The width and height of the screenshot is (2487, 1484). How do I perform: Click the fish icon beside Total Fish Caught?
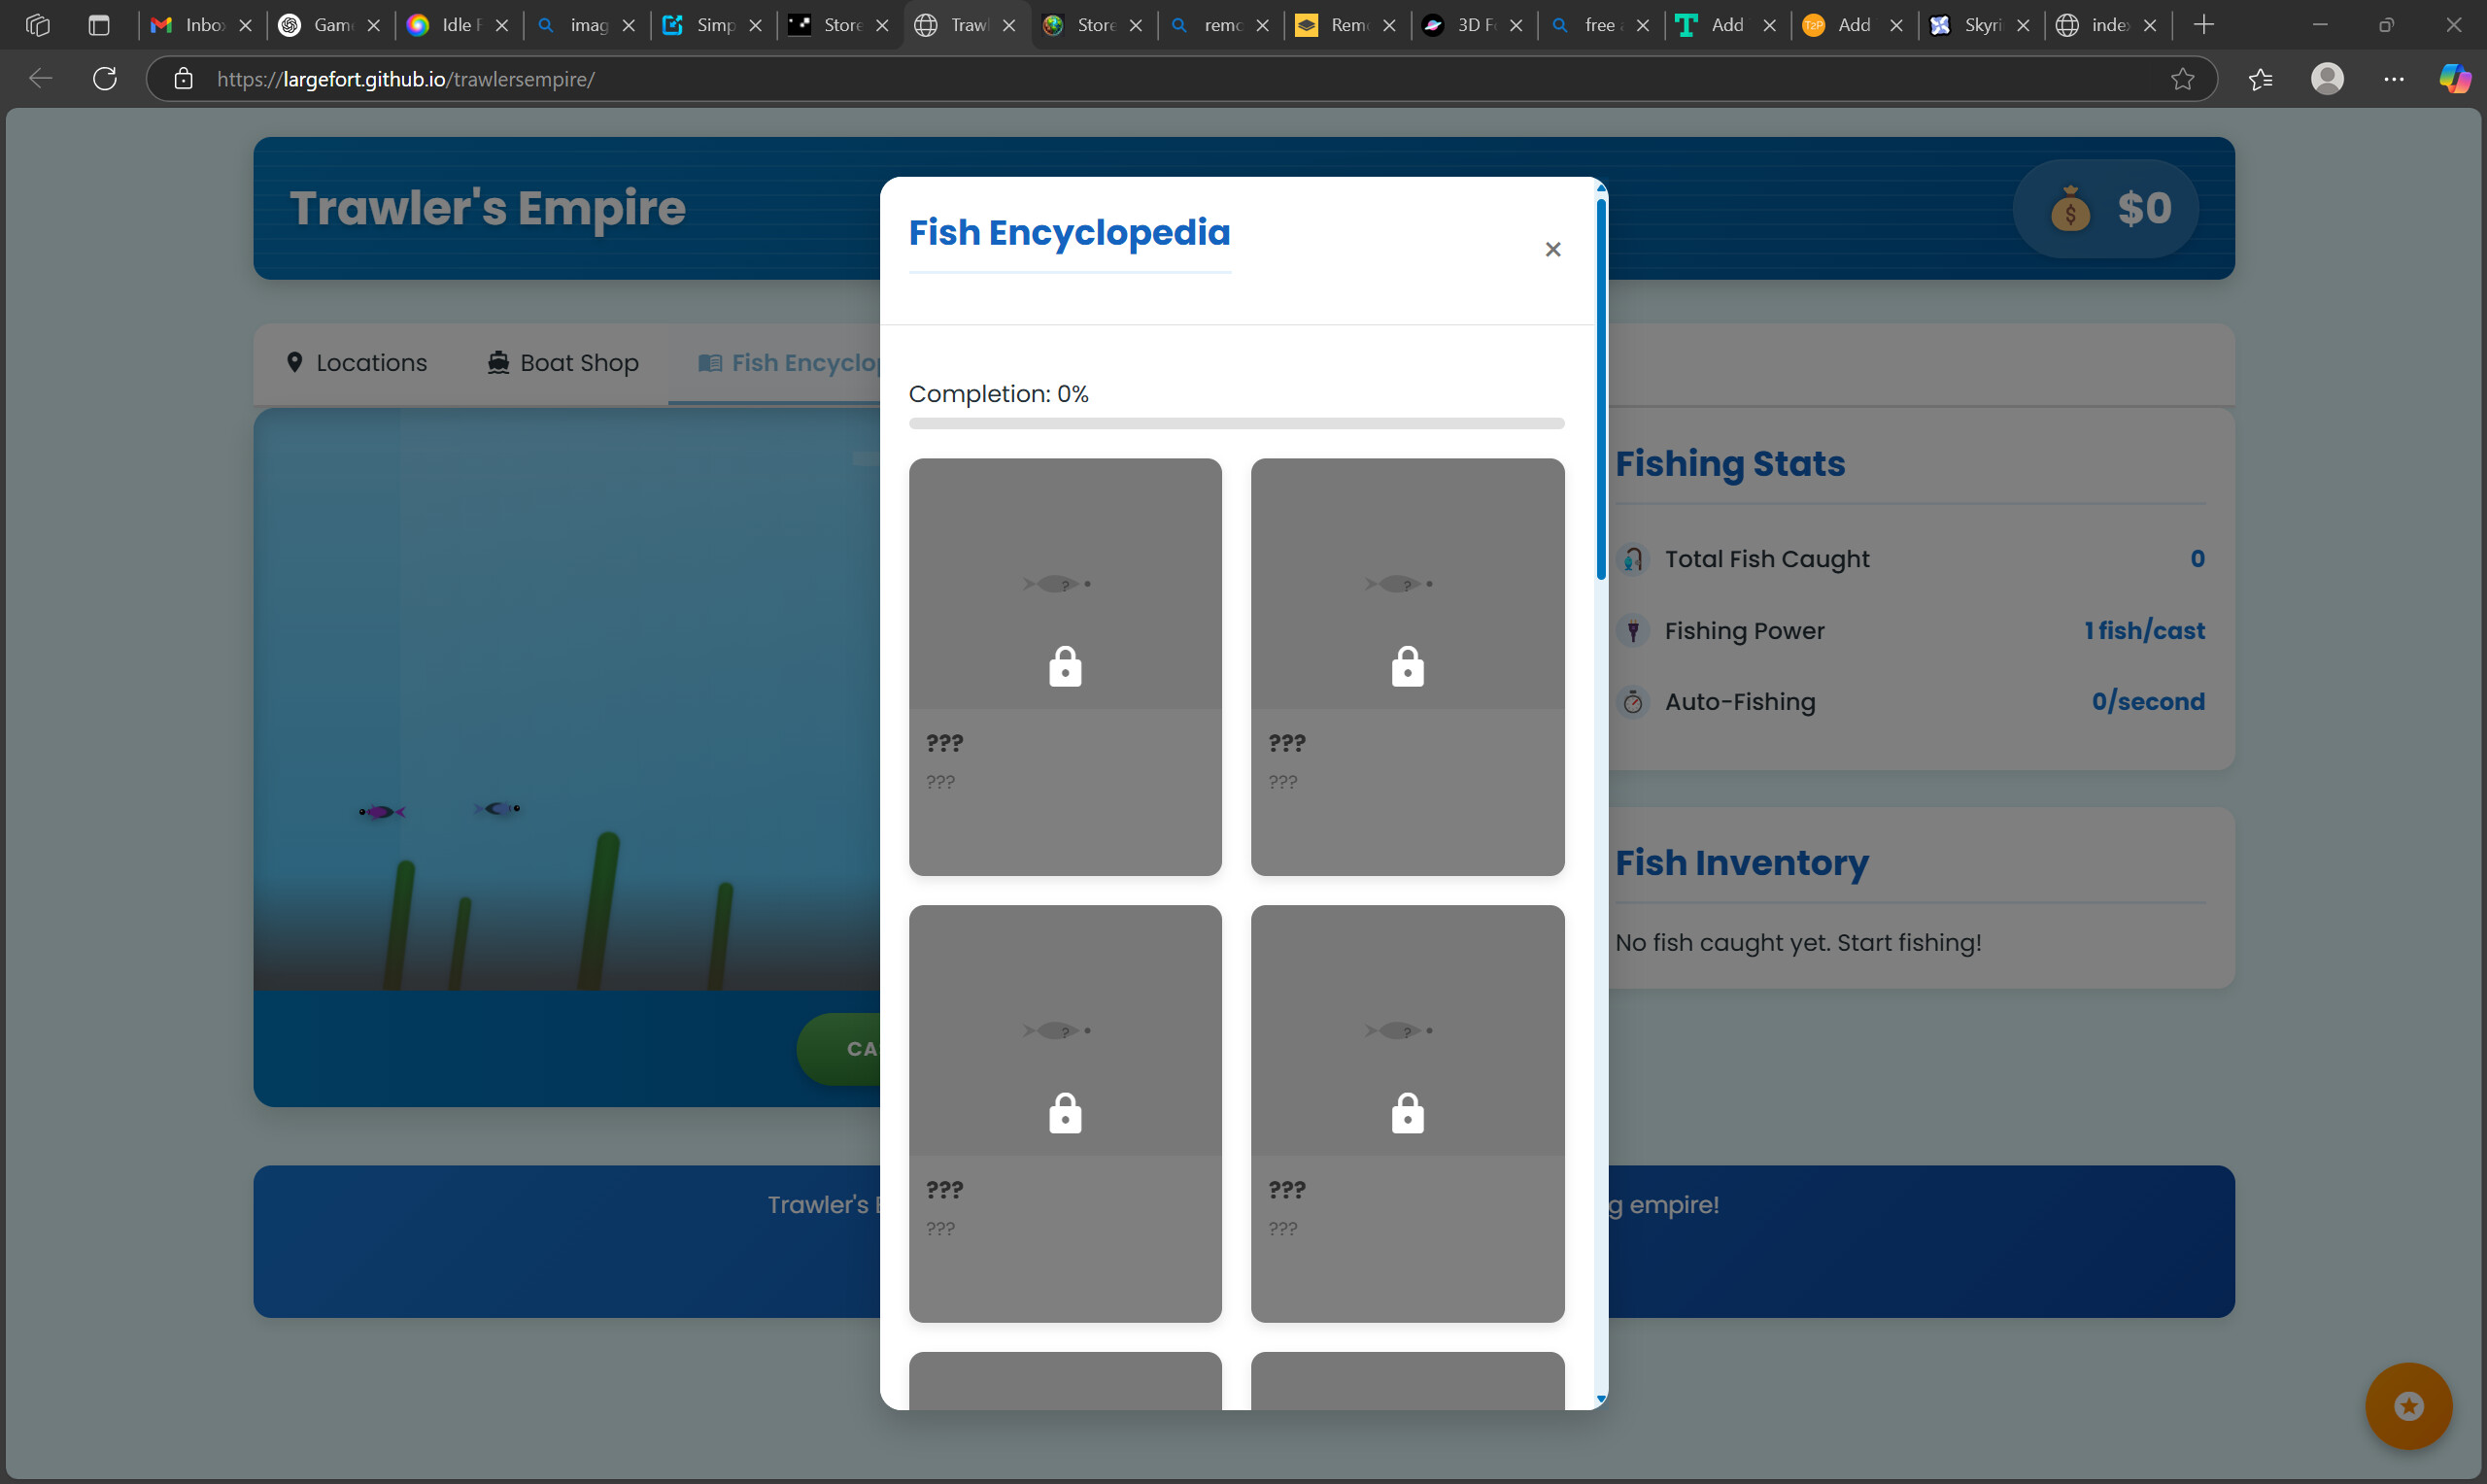coord(1634,559)
